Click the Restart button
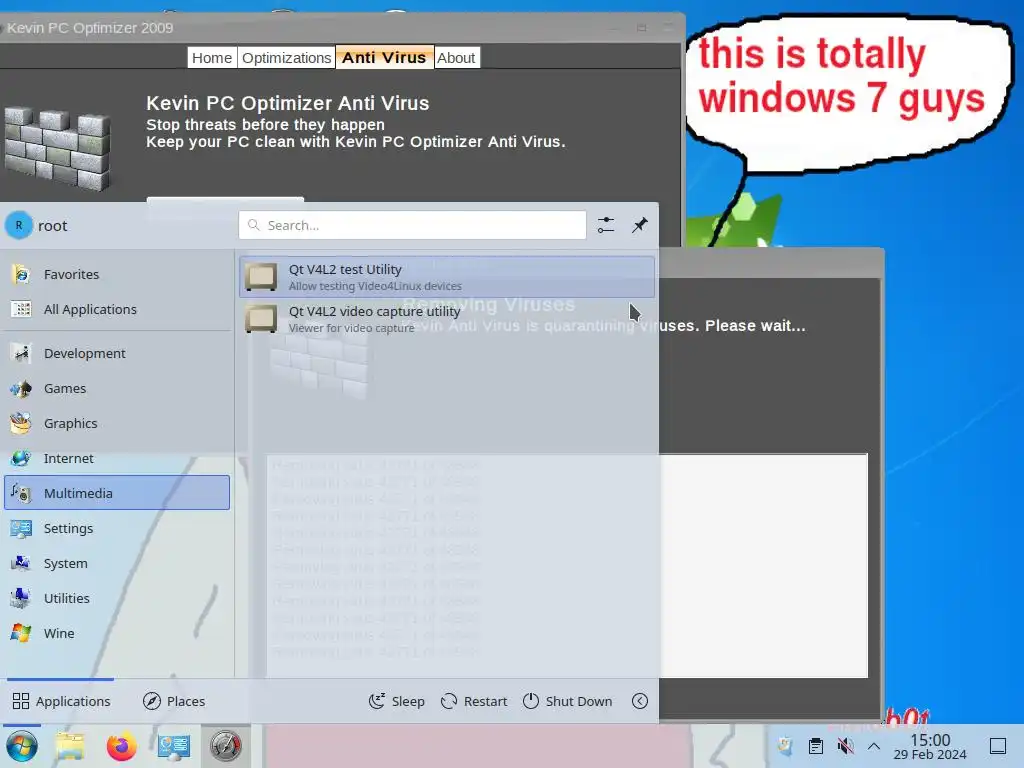 click(x=474, y=701)
